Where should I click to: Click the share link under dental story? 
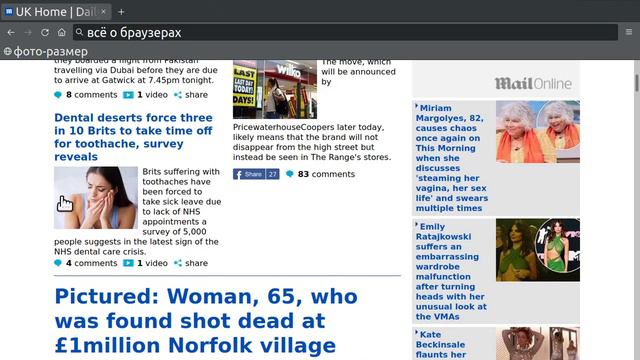click(196, 263)
